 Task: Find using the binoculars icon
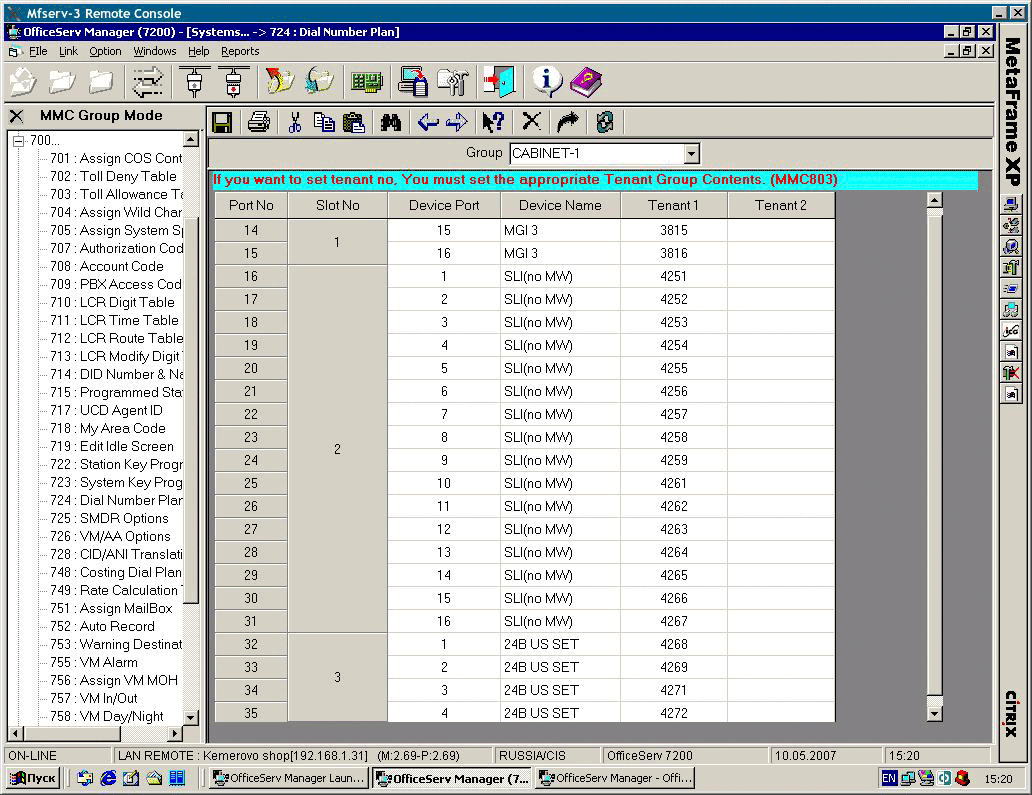[391, 122]
